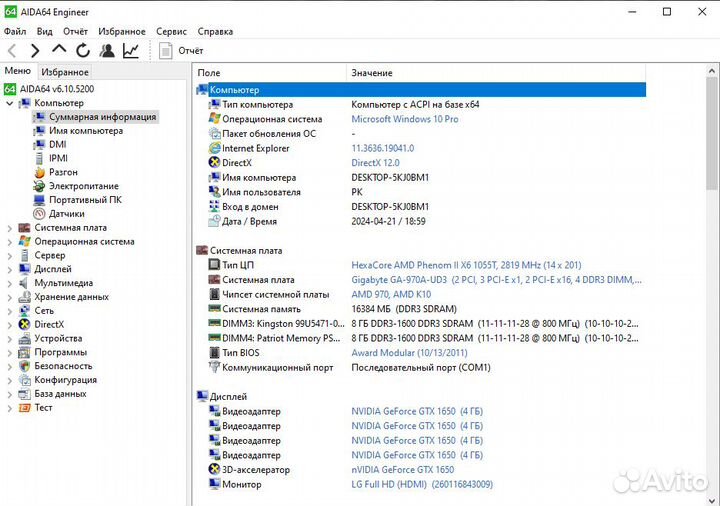Screen dimensions: 720x506
Task: Collapse the Компьютер tree node
Action: click(10, 103)
